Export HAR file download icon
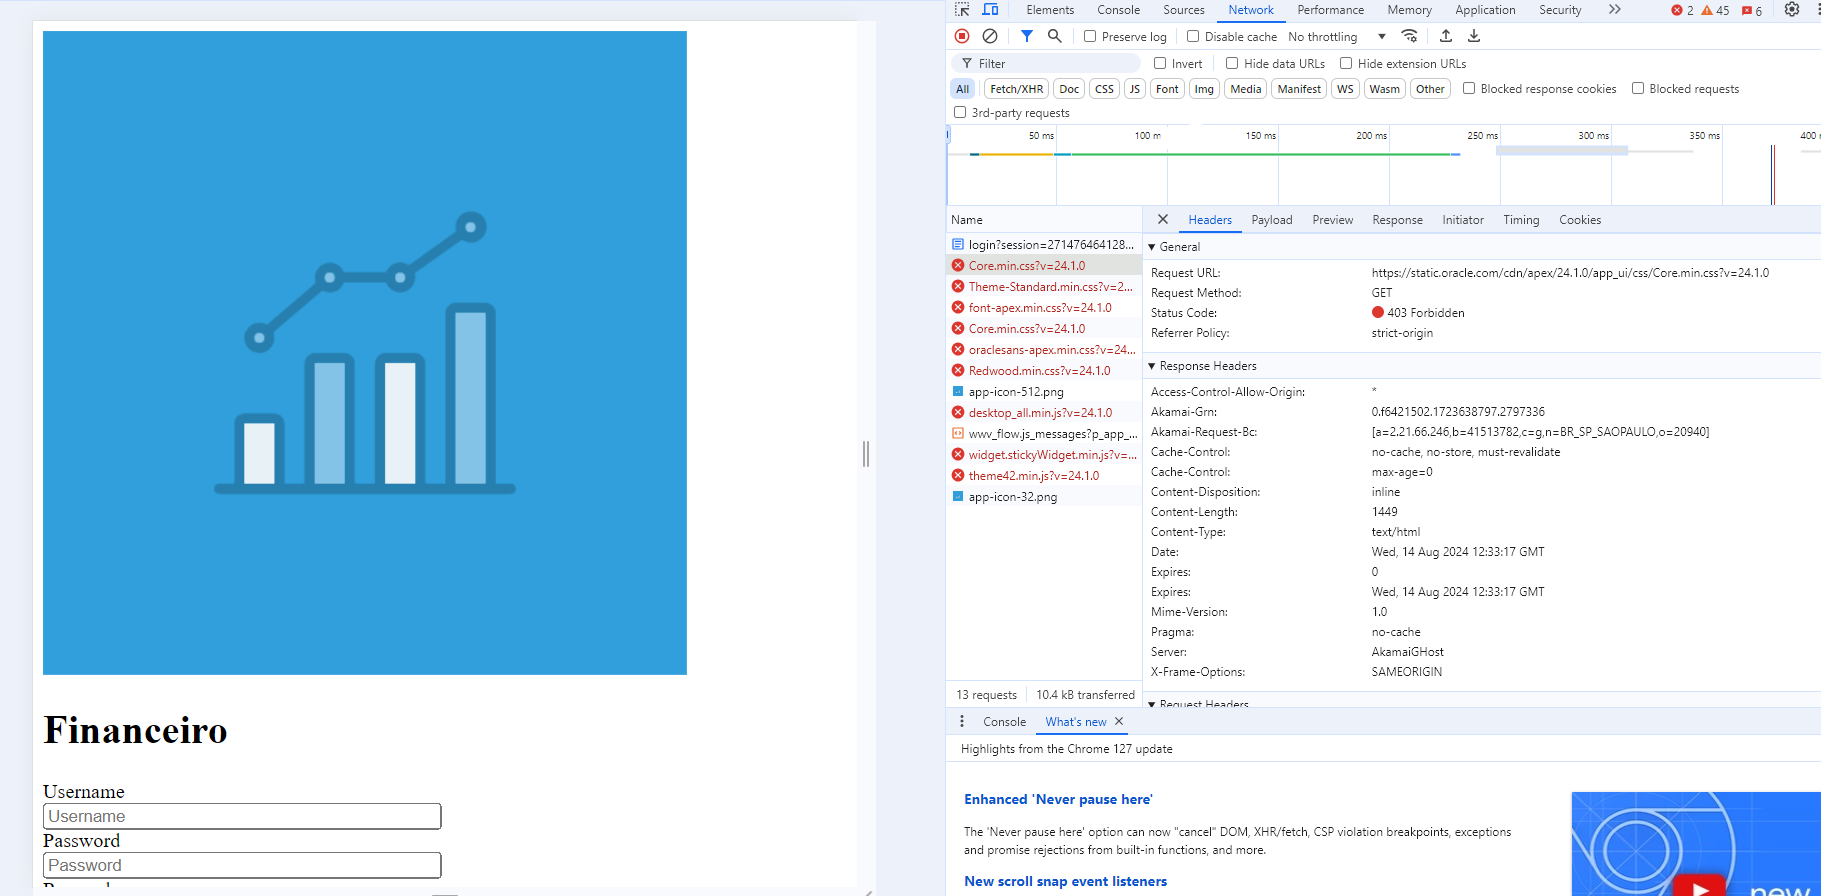The image size is (1821, 896). tap(1474, 36)
